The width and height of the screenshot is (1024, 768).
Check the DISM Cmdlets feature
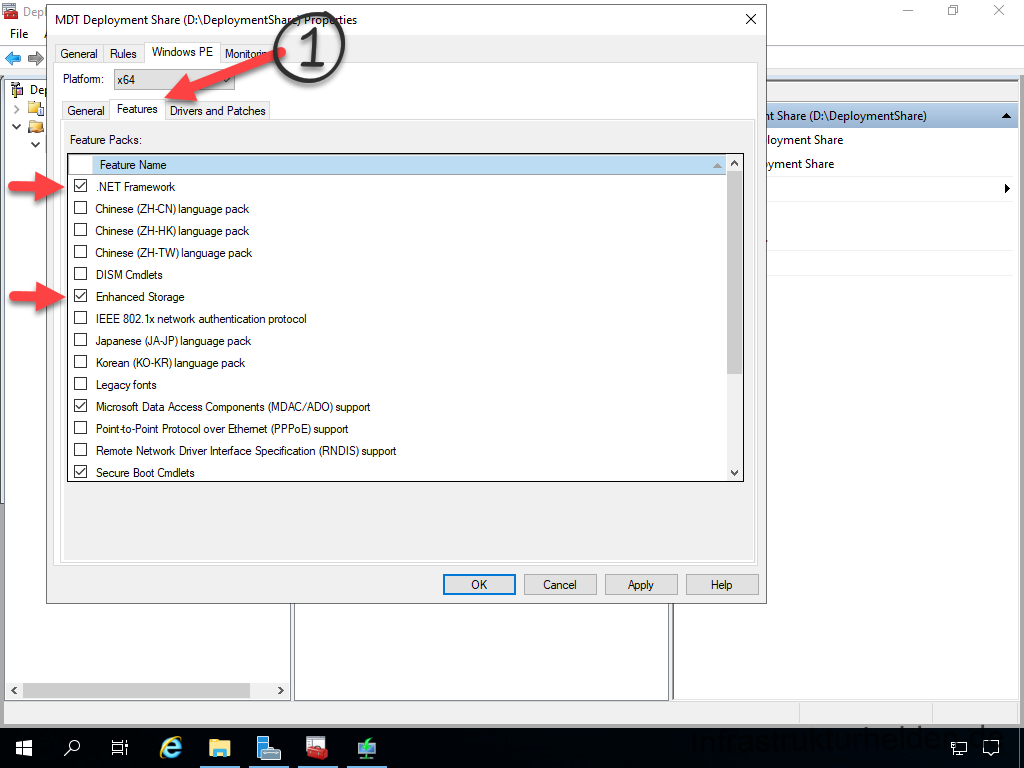click(x=80, y=274)
